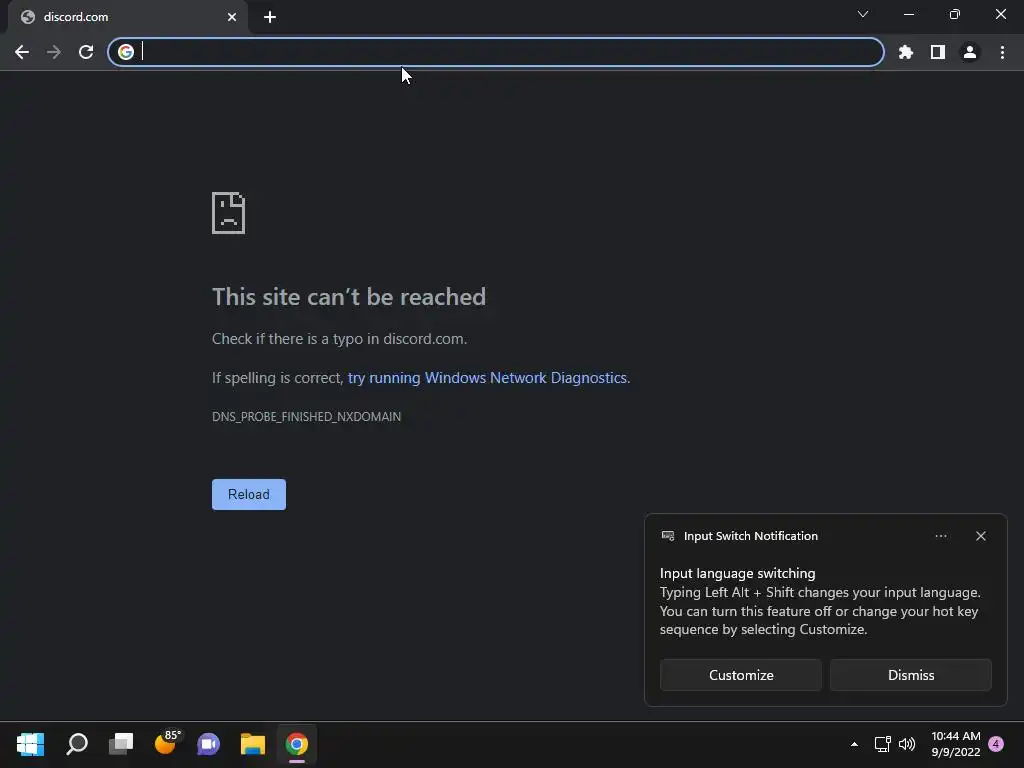Reload the page using the toolbar refresh icon

coord(86,52)
